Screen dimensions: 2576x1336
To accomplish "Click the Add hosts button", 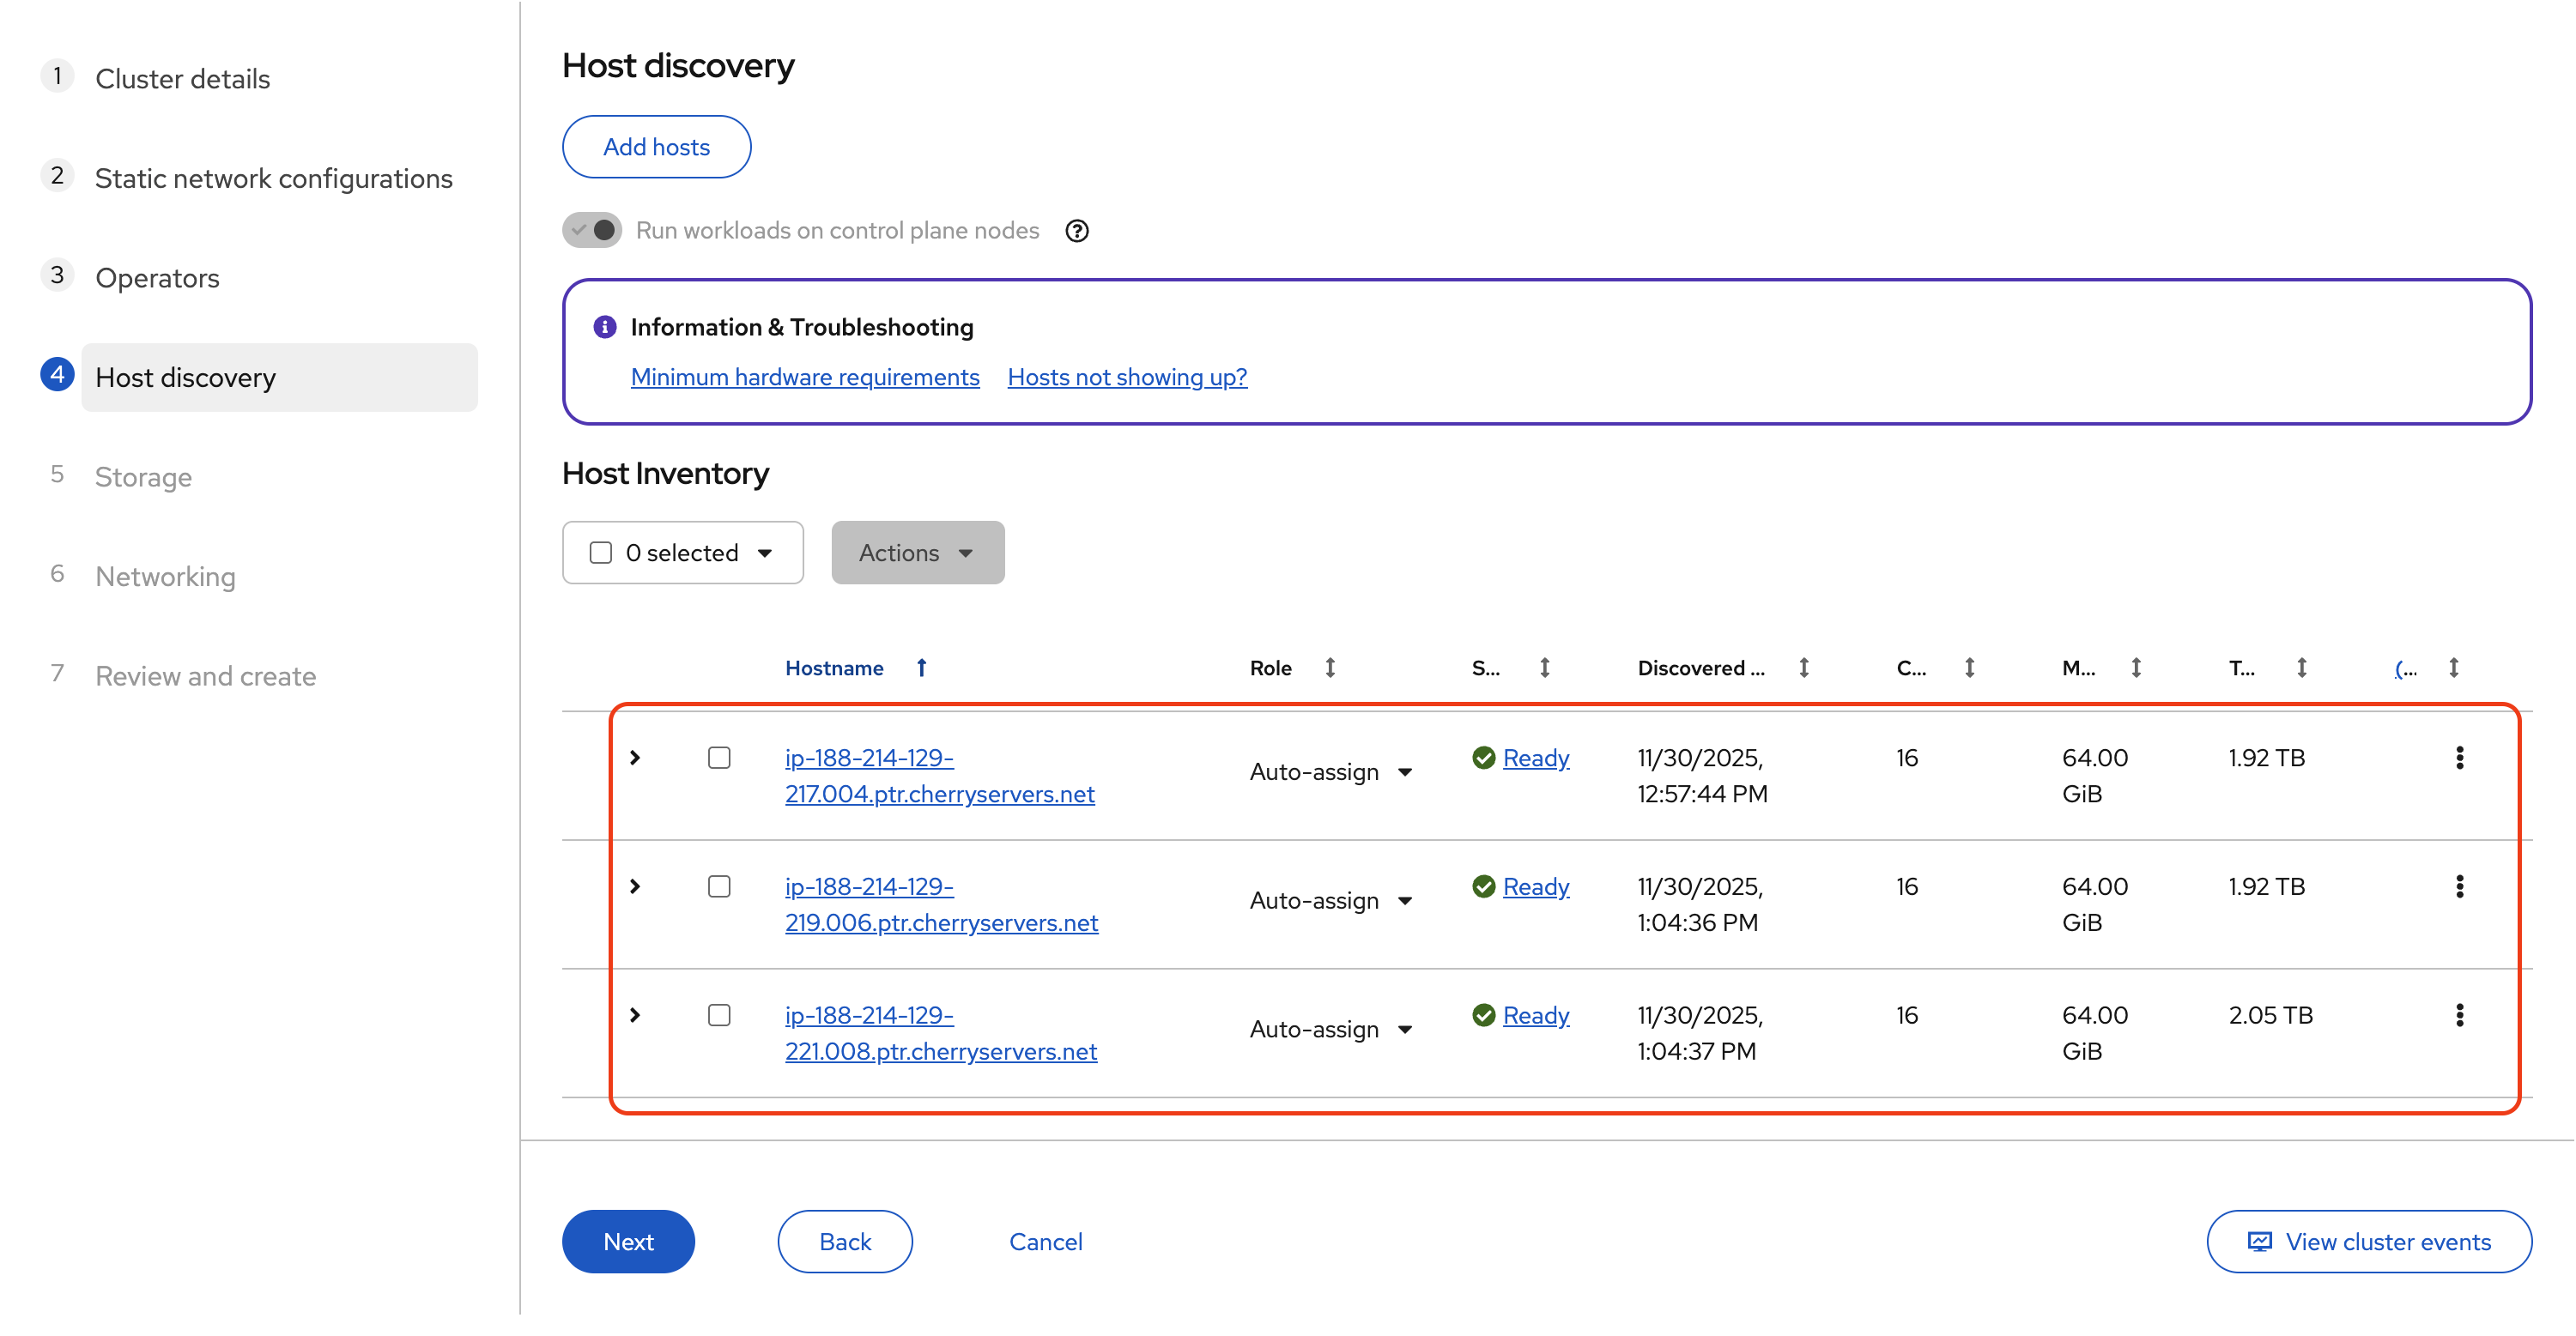I will 656,147.
